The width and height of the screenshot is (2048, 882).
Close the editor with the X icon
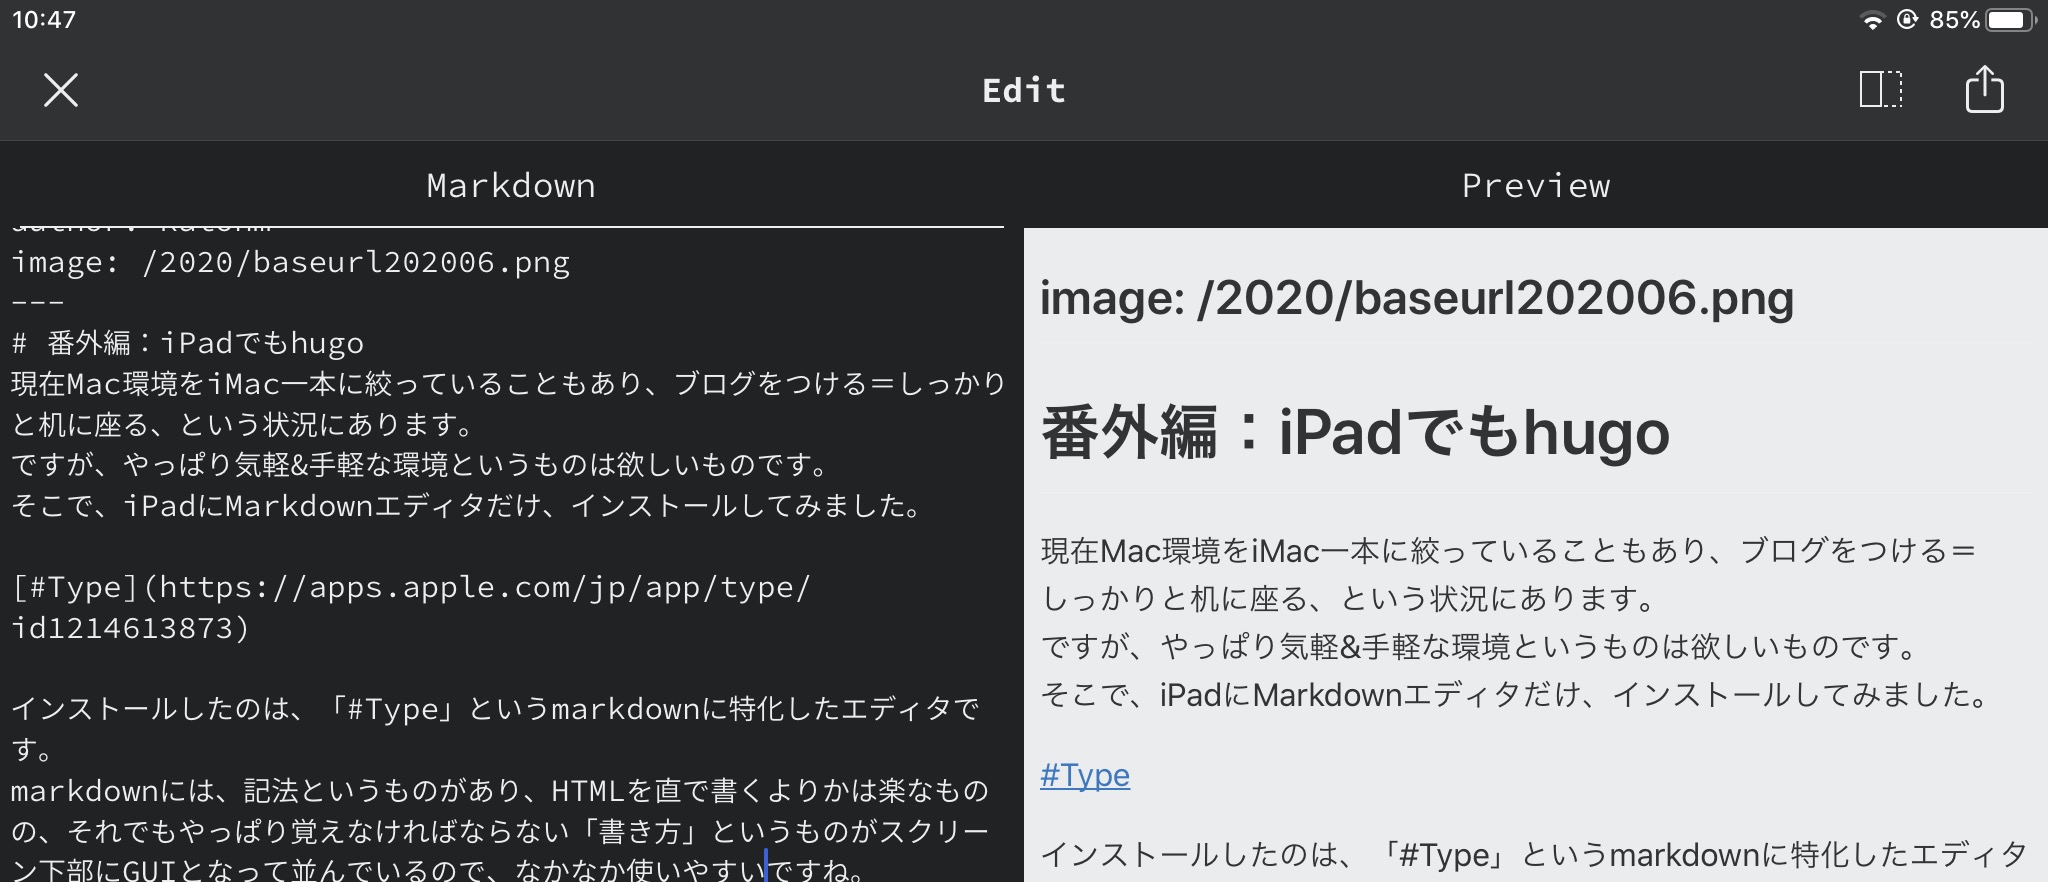61,90
